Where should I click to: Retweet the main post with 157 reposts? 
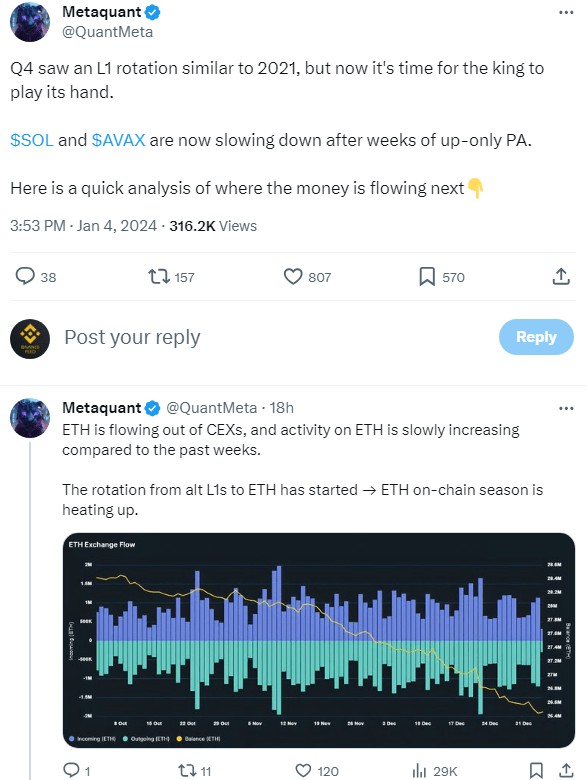(159, 276)
